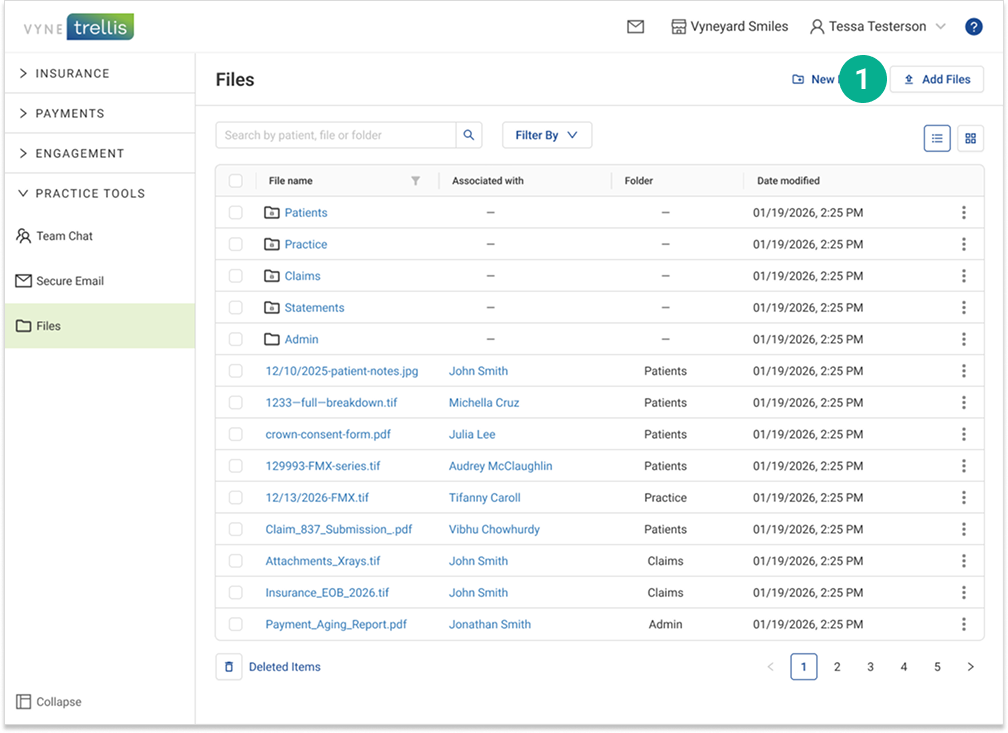The height and width of the screenshot is (733, 1008).
Task: Click the search by patient, file or folder field
Action: [x=336, y=135]
